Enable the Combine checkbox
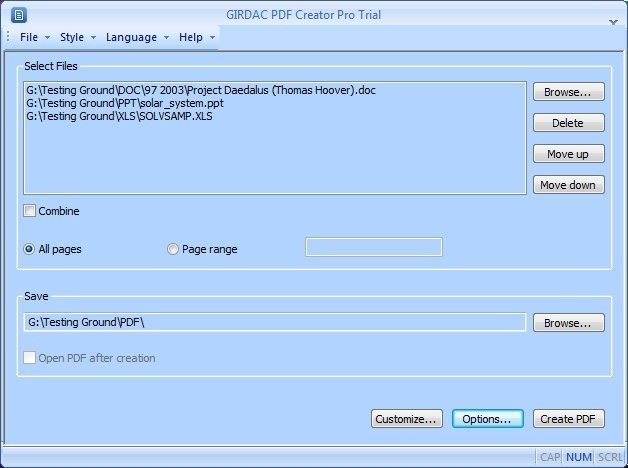This screenshot has height=468, width=628. [x=29, y=211]
